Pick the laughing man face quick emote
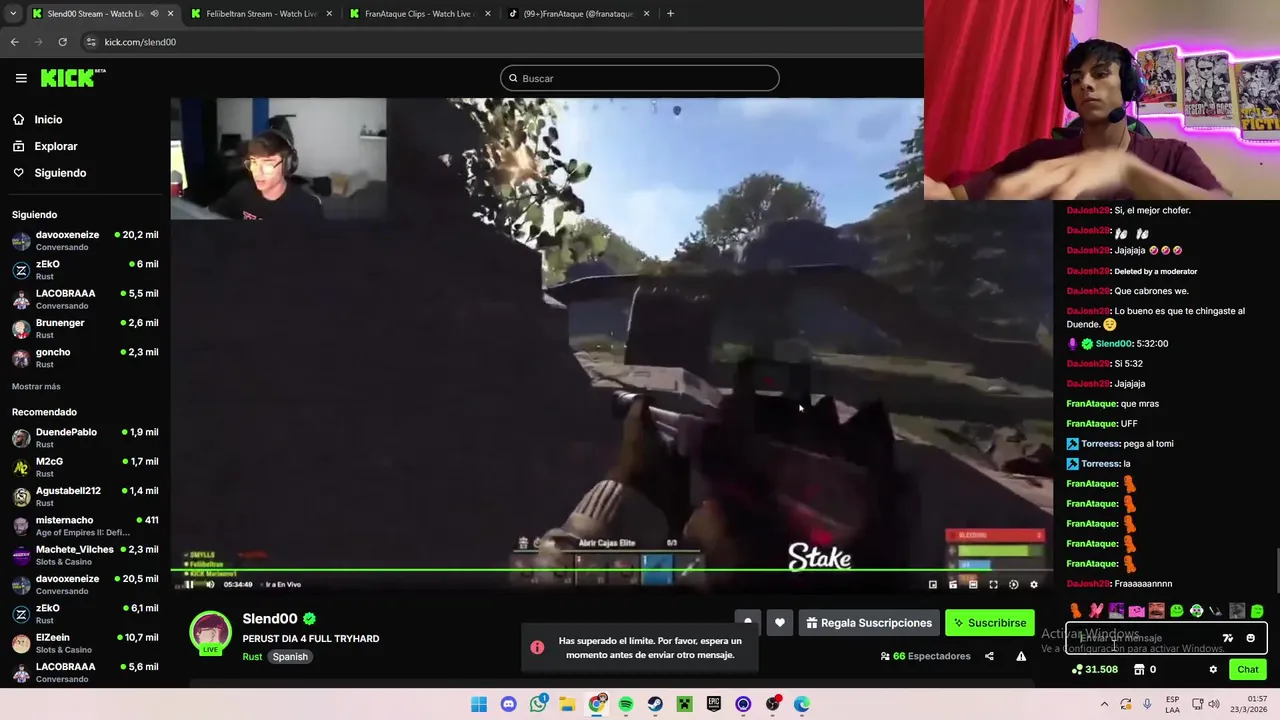This screenshot has width=1280, height=720. point(1156,611)
